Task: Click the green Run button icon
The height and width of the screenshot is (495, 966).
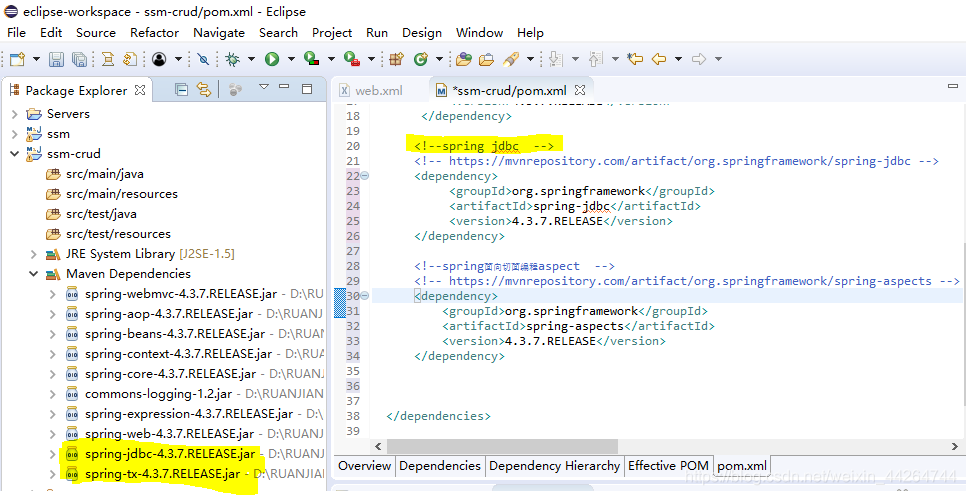Action: (272, 59)
